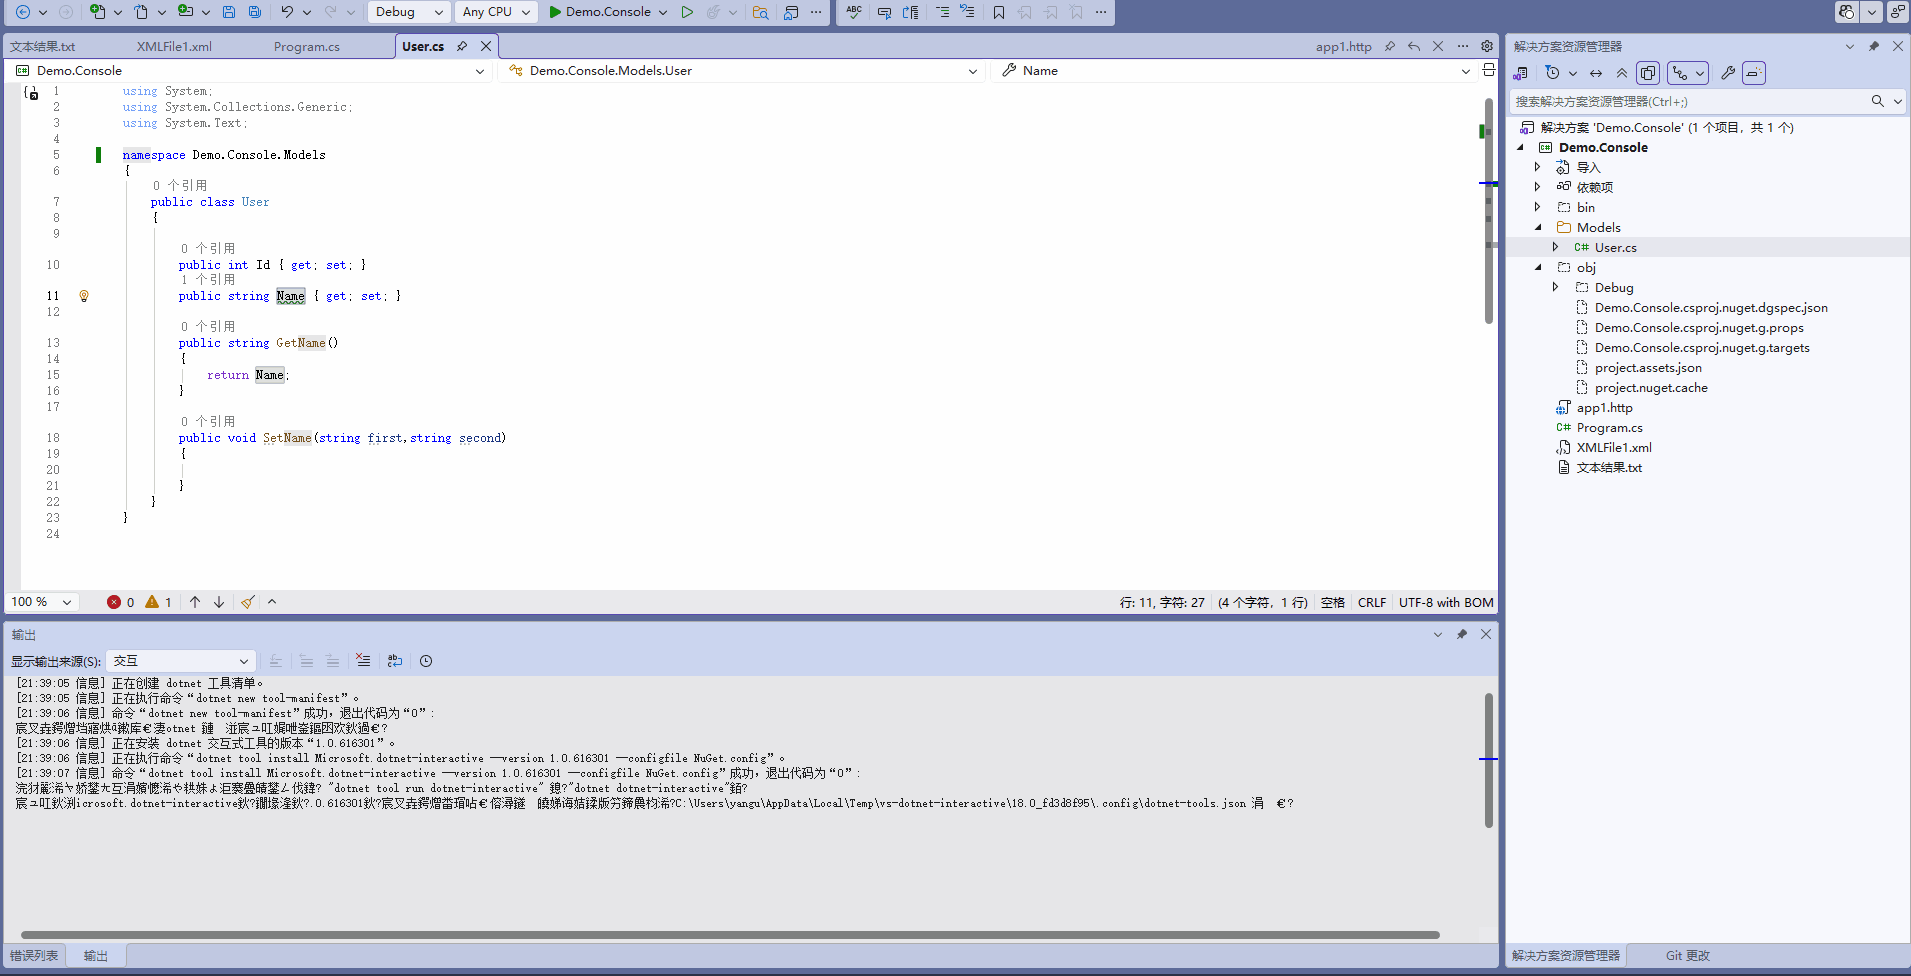
Task: Collapse all nodes in Solution Explorer
Action: (1622, 73)
